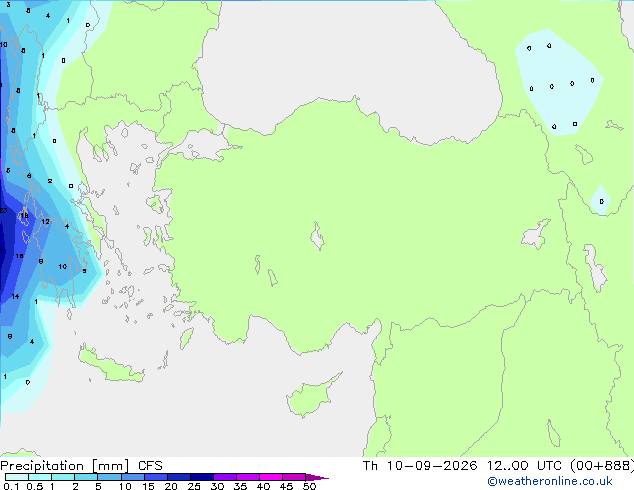Click the '0.5' legend scale label
The image size is (634, 490).
point(35,486)
